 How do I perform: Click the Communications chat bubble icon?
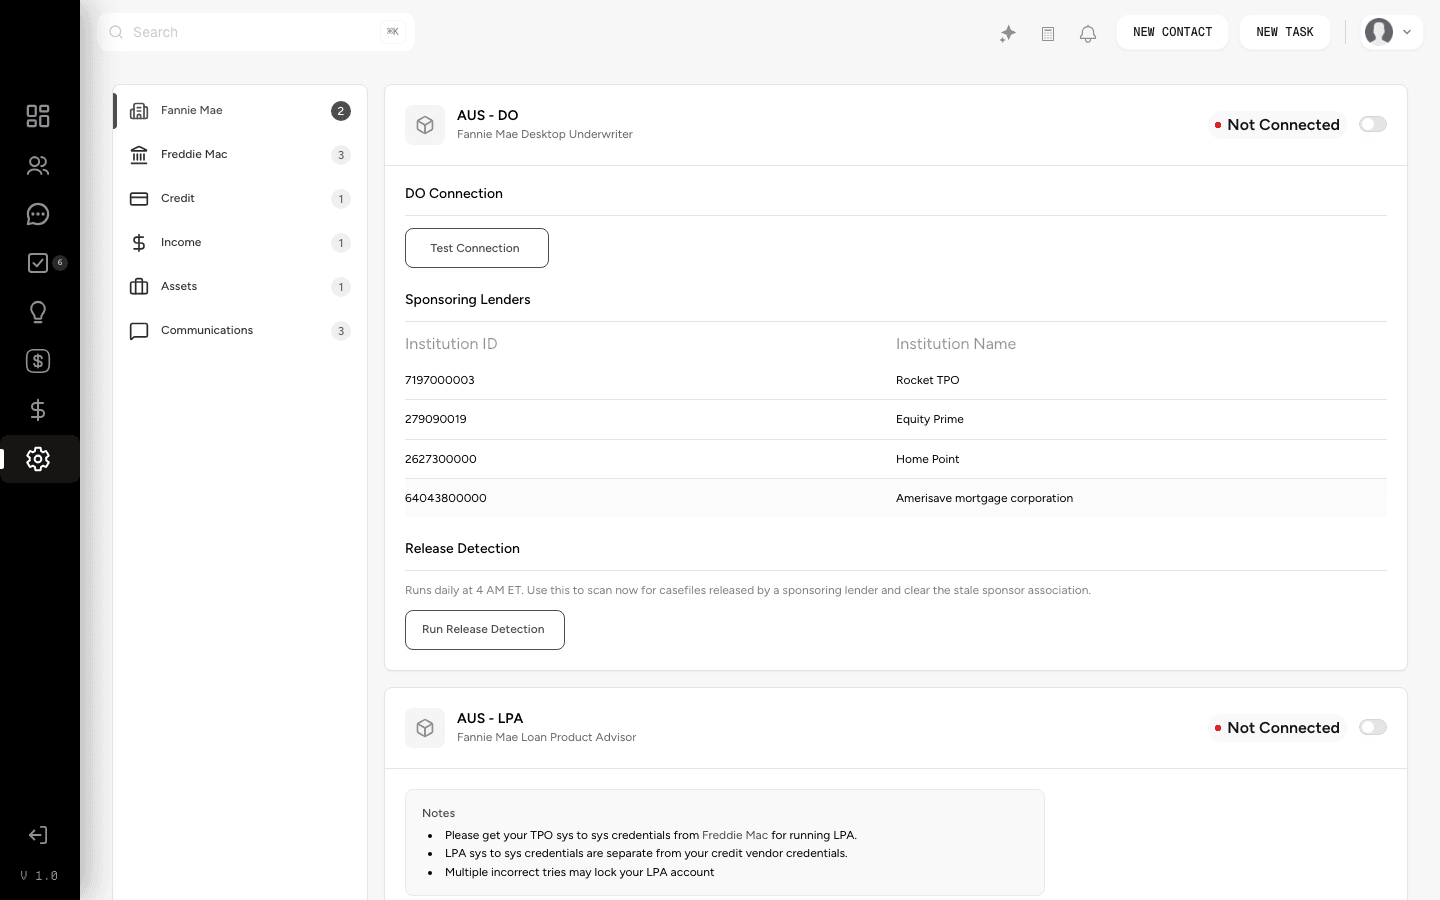coord(139,331)
